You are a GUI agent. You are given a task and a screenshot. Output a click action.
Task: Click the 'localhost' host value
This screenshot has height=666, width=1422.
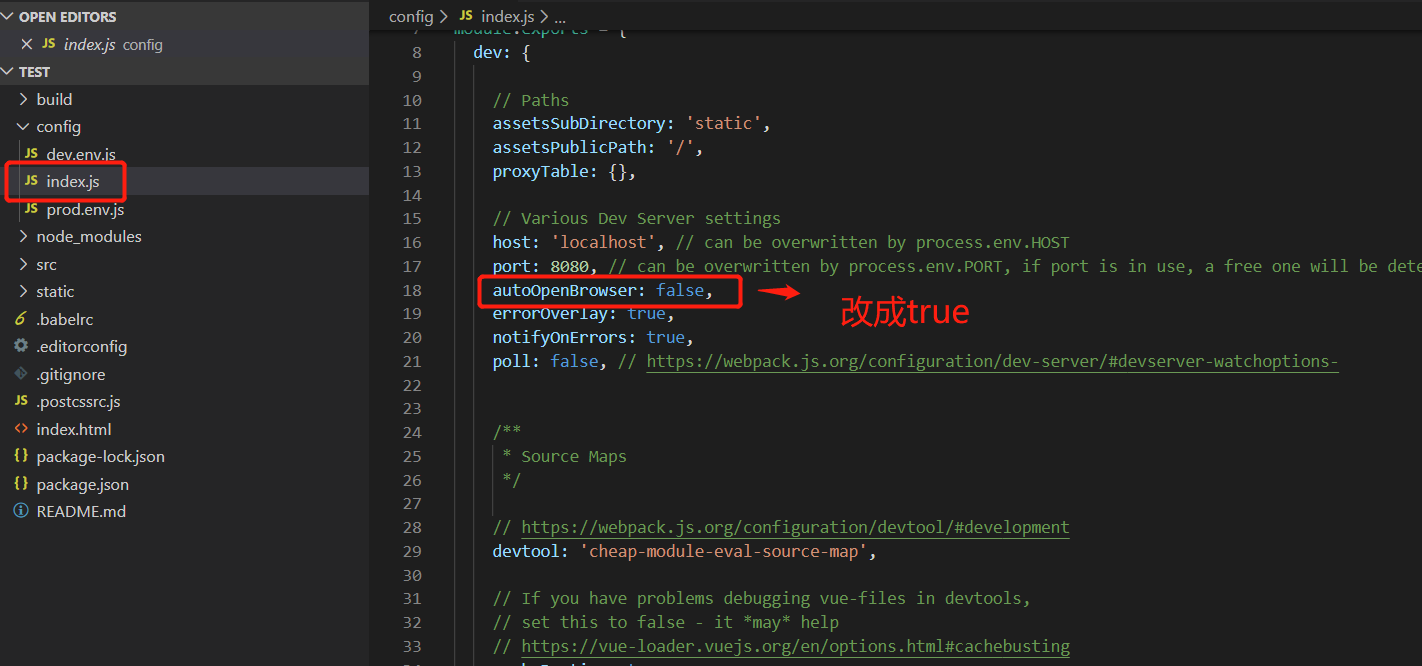pos(603,242)
